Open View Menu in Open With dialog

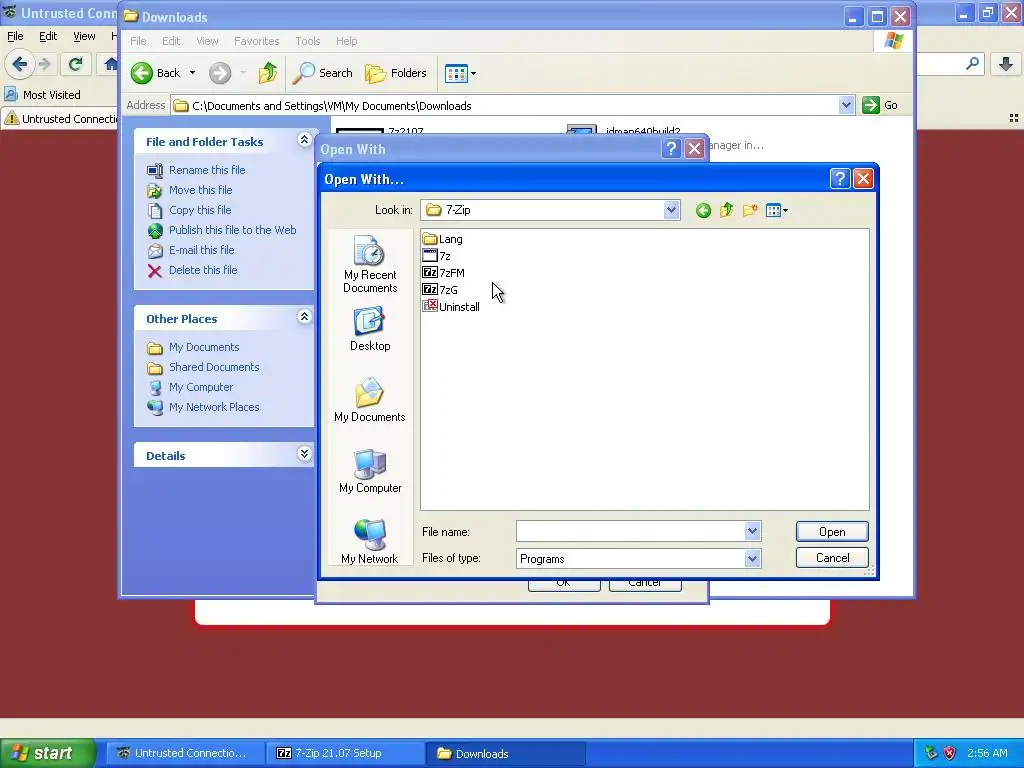pyautogui.click(x=777, y=210)
